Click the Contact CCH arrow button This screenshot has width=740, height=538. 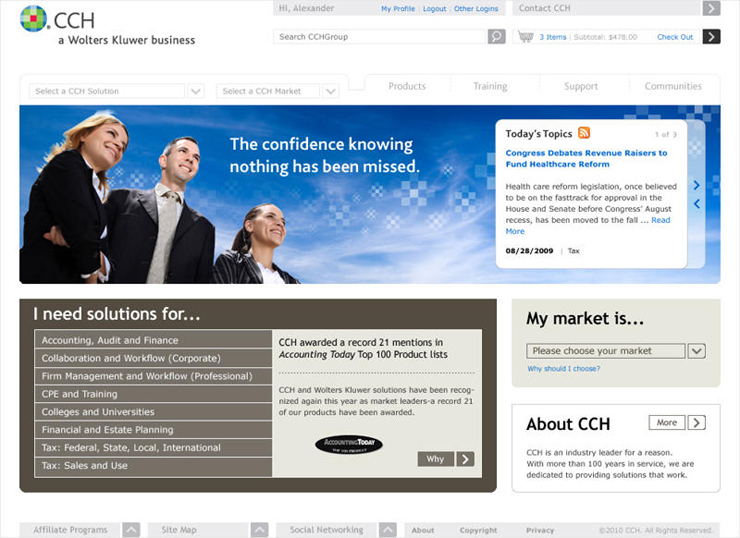click(711, 8)
